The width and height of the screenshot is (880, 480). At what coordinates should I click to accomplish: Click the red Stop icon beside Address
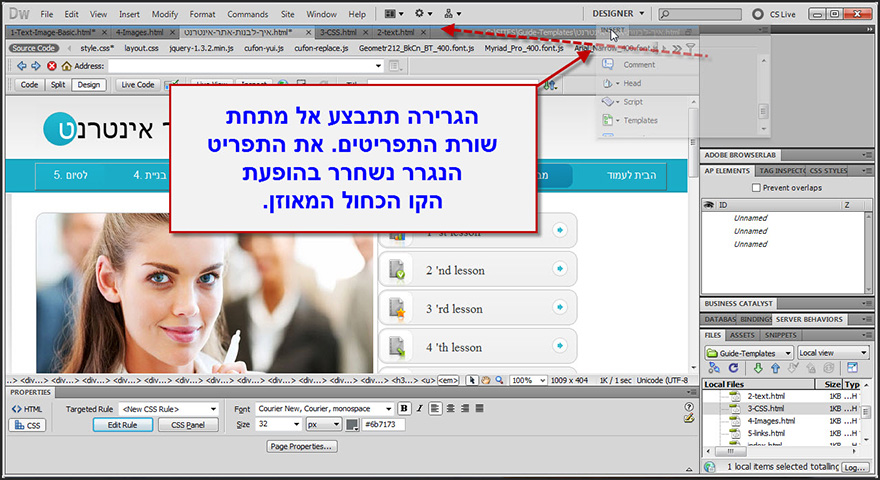tap(52, 66)
